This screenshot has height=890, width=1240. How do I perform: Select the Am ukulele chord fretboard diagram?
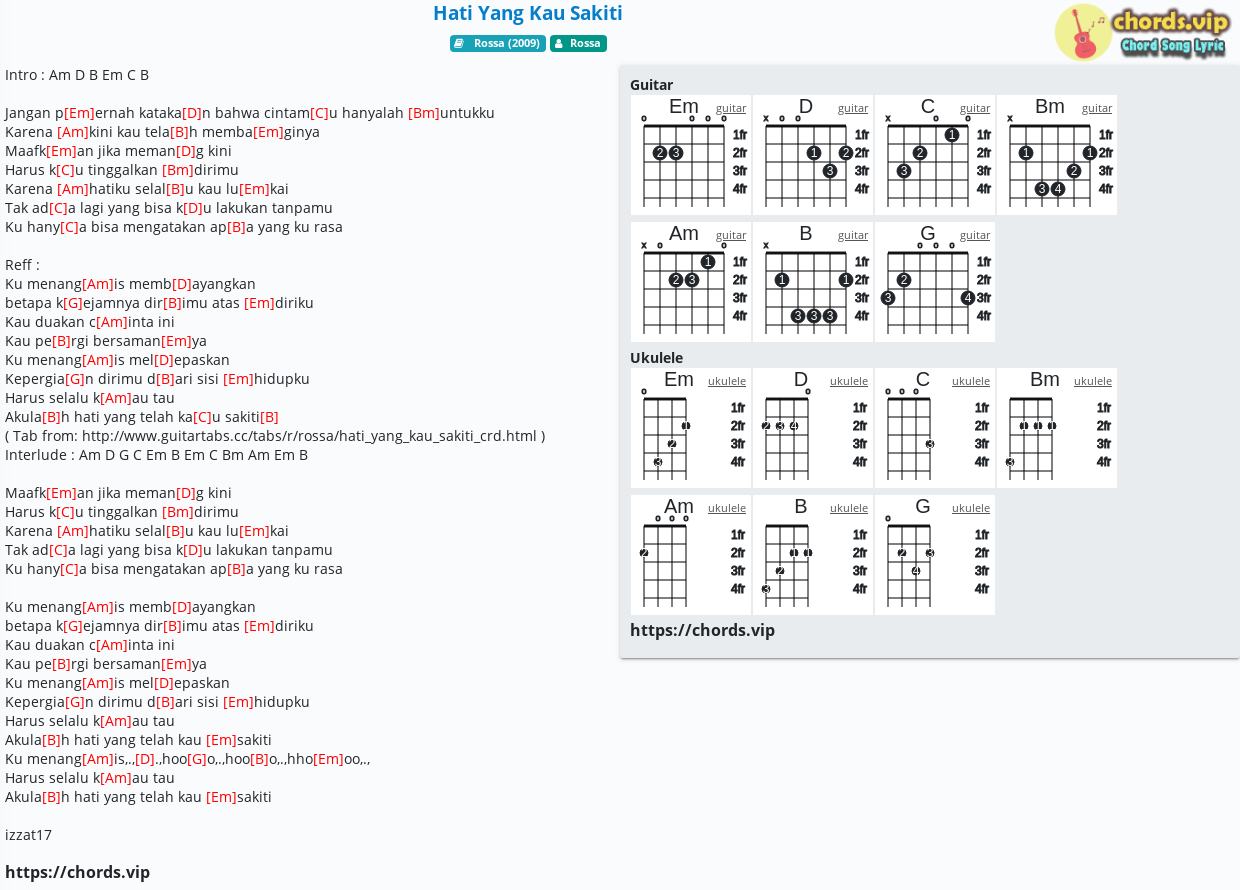click(691, 555)
